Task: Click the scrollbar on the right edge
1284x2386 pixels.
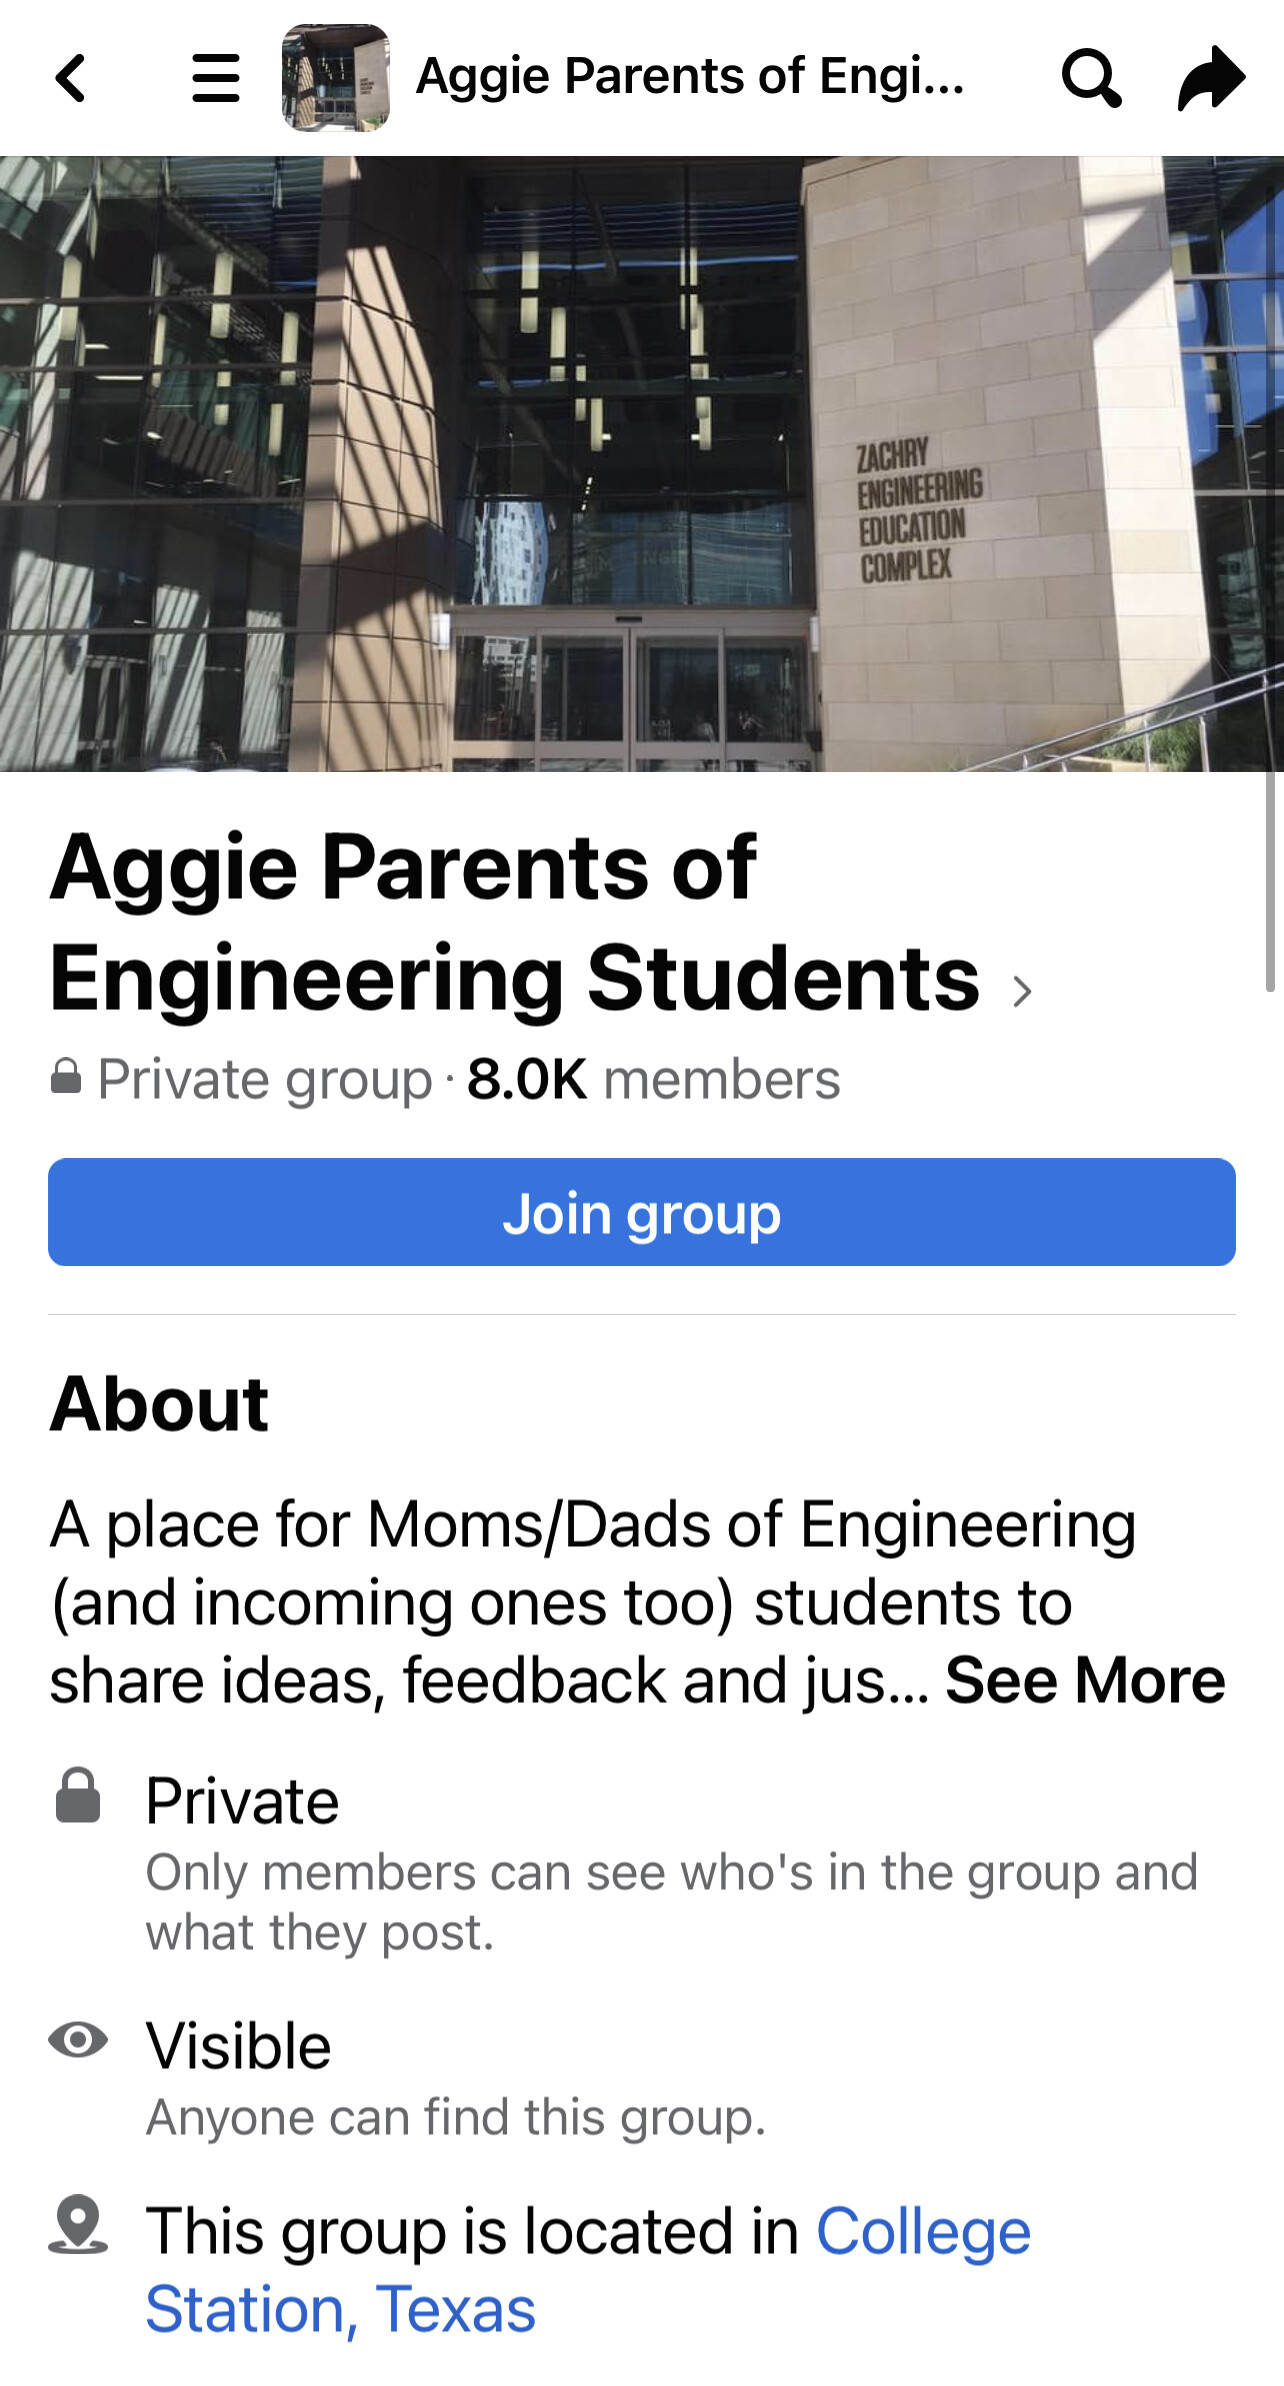Action: coord(1270,880)
